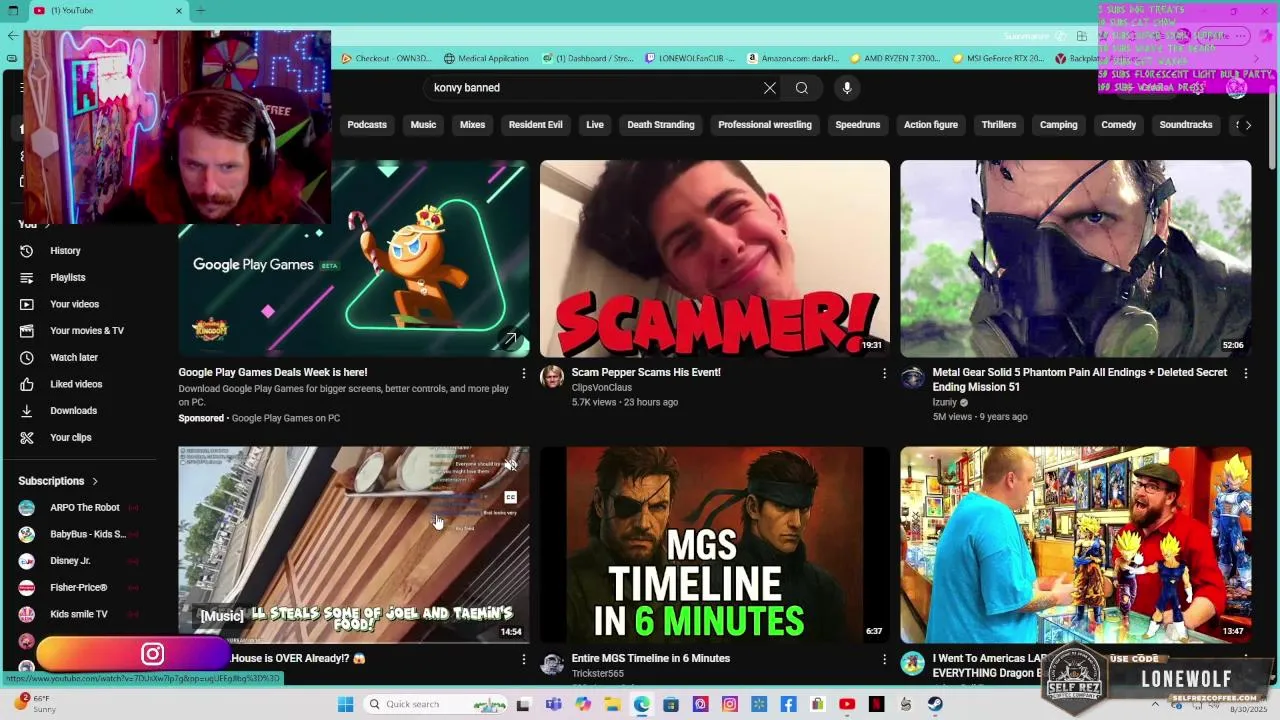Open Instagram from the taskbar
The image size is (1280, 720).
[x=730, y=705]
